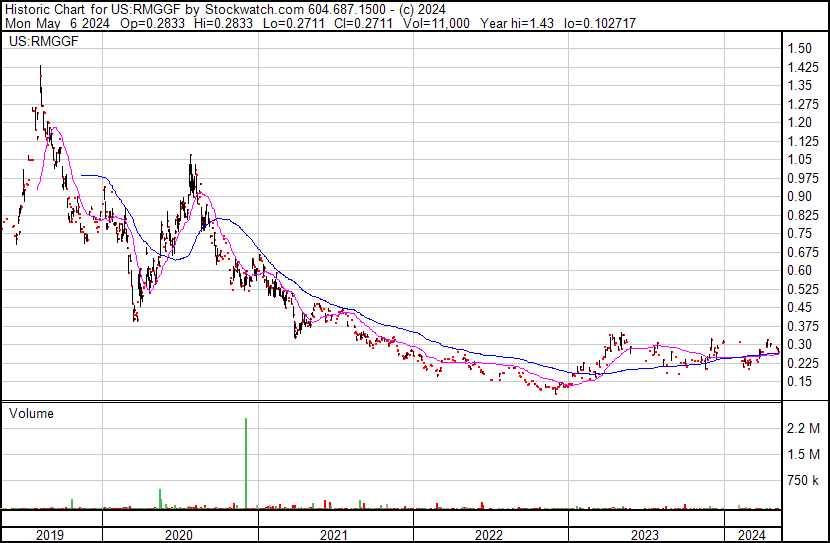
Task: Click the 1.425 price axis label
Action: tap(803, 67)
